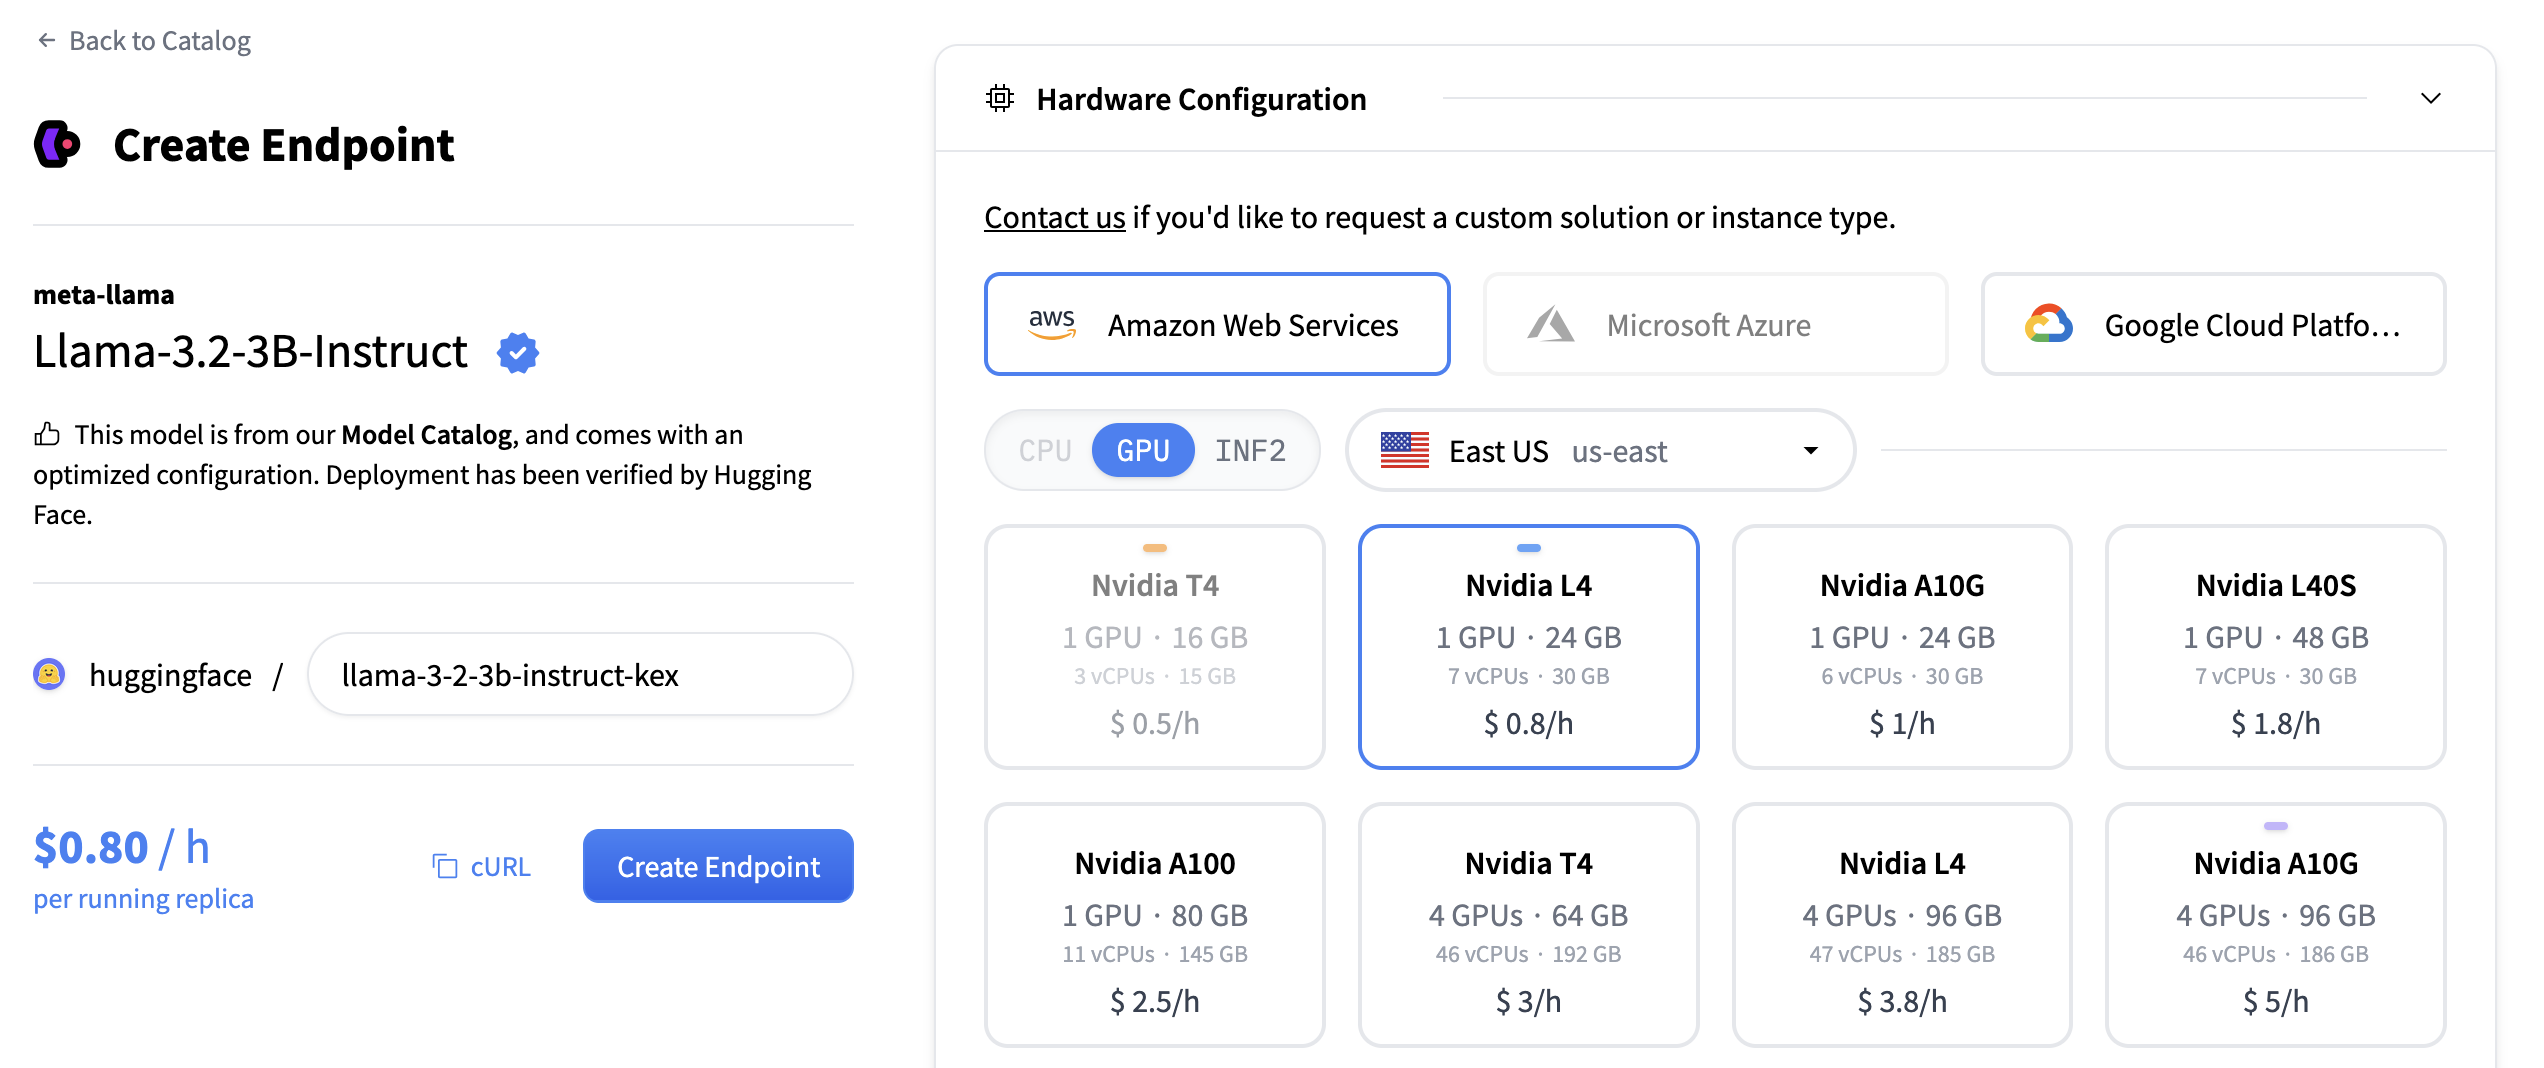Screen dimensions: 2544x1068
Task: Click the orange indicator on Nvidia T4 card
Action: (1155, 548)
